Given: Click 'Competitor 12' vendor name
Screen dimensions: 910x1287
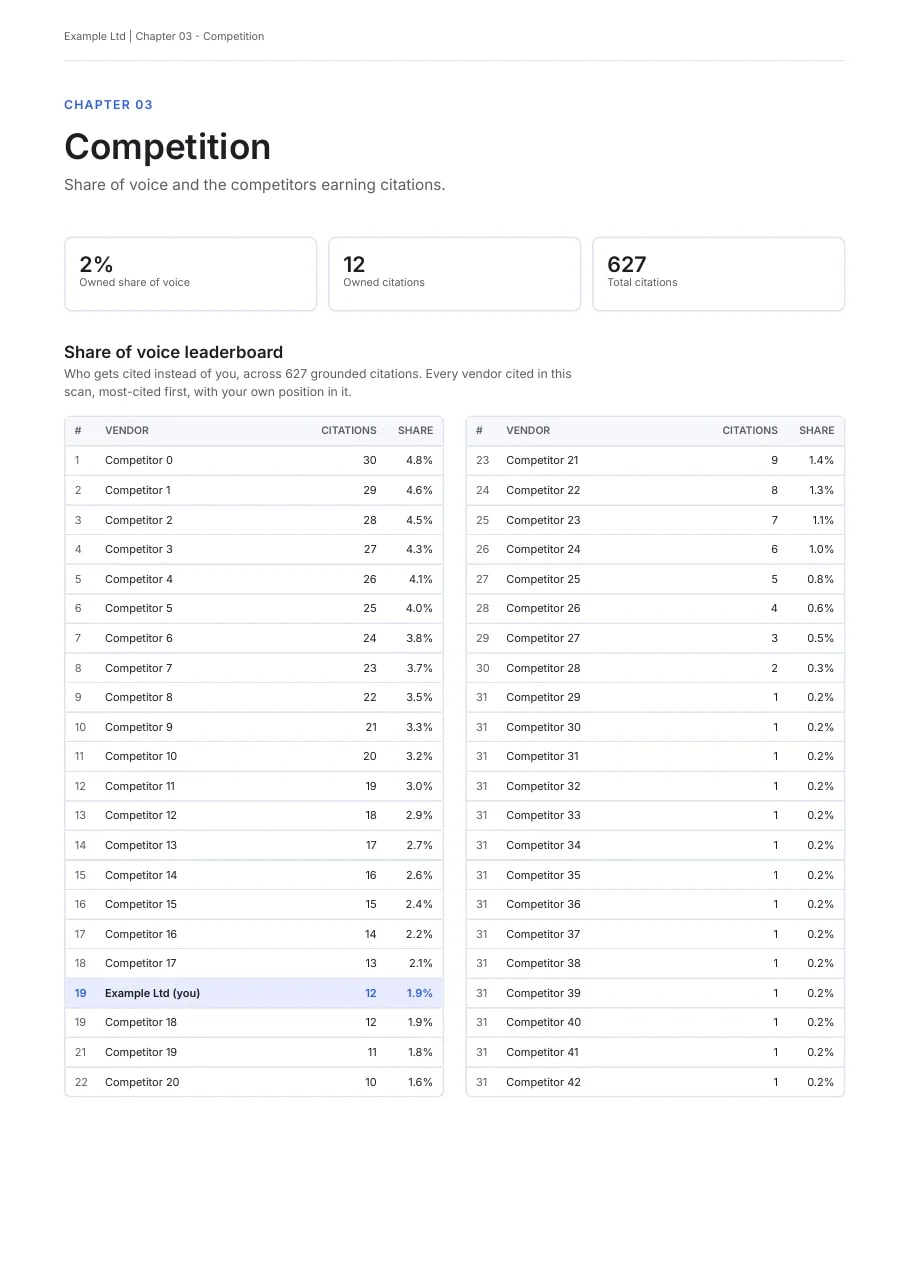Looking at the screenshot, I should tap(141, 815).
